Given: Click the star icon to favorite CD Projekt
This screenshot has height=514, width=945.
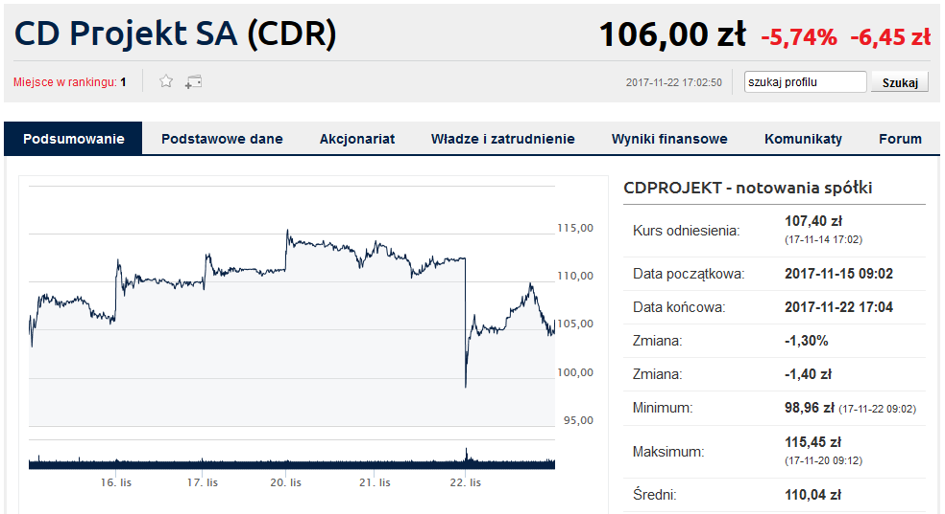Looking at the screenshot, I should coord(166,81).
